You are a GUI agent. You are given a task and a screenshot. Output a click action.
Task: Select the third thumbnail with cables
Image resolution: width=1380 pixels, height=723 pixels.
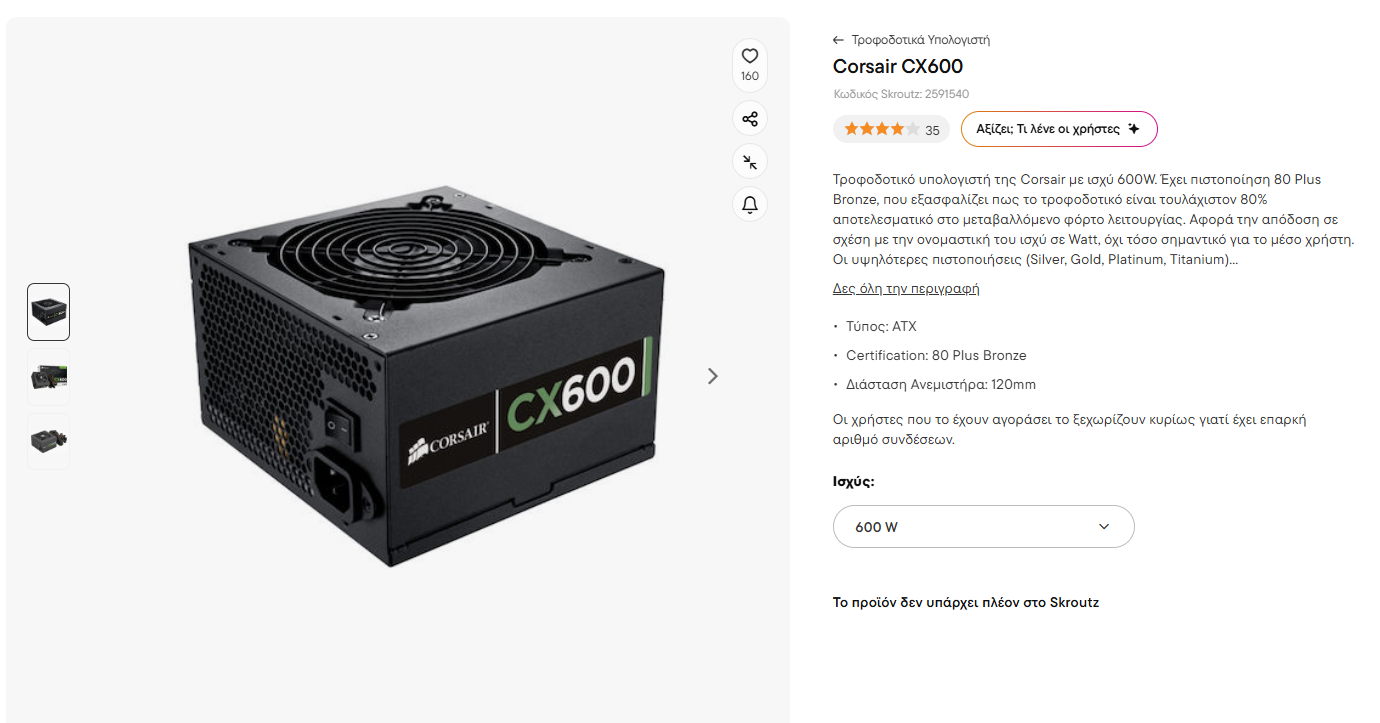48,441
